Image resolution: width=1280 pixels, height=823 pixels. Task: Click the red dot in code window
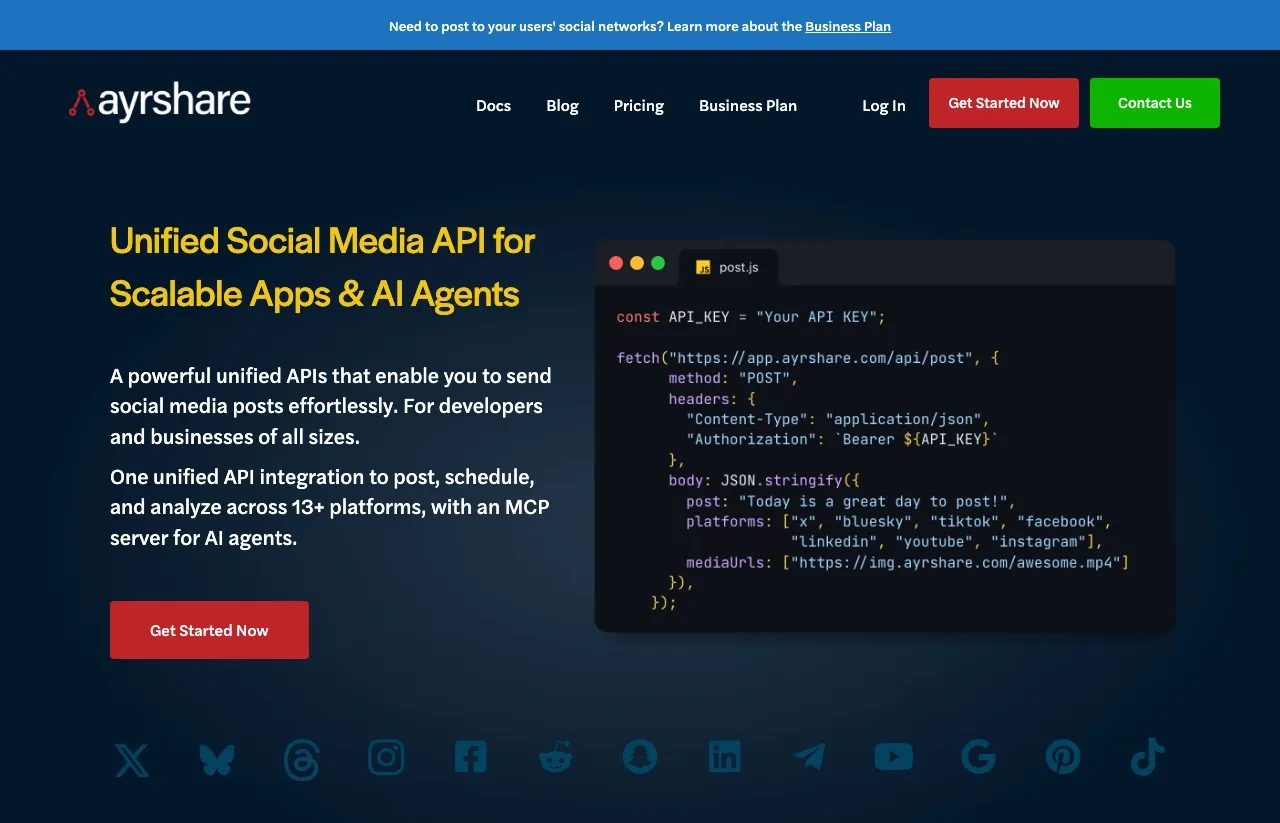616,263
